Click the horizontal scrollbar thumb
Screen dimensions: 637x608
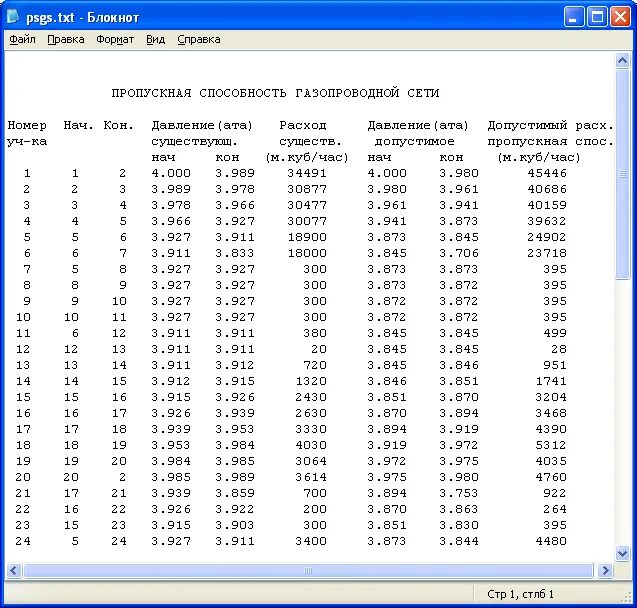[308, 570]
